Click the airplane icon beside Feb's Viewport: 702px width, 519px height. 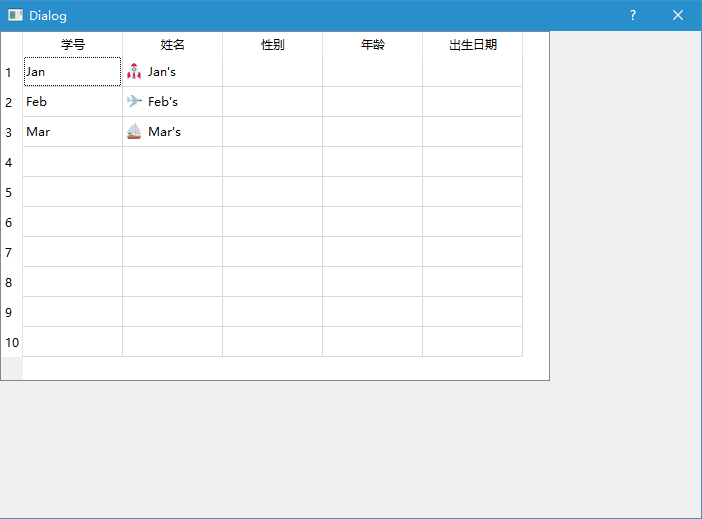click(x=134, y=101)
